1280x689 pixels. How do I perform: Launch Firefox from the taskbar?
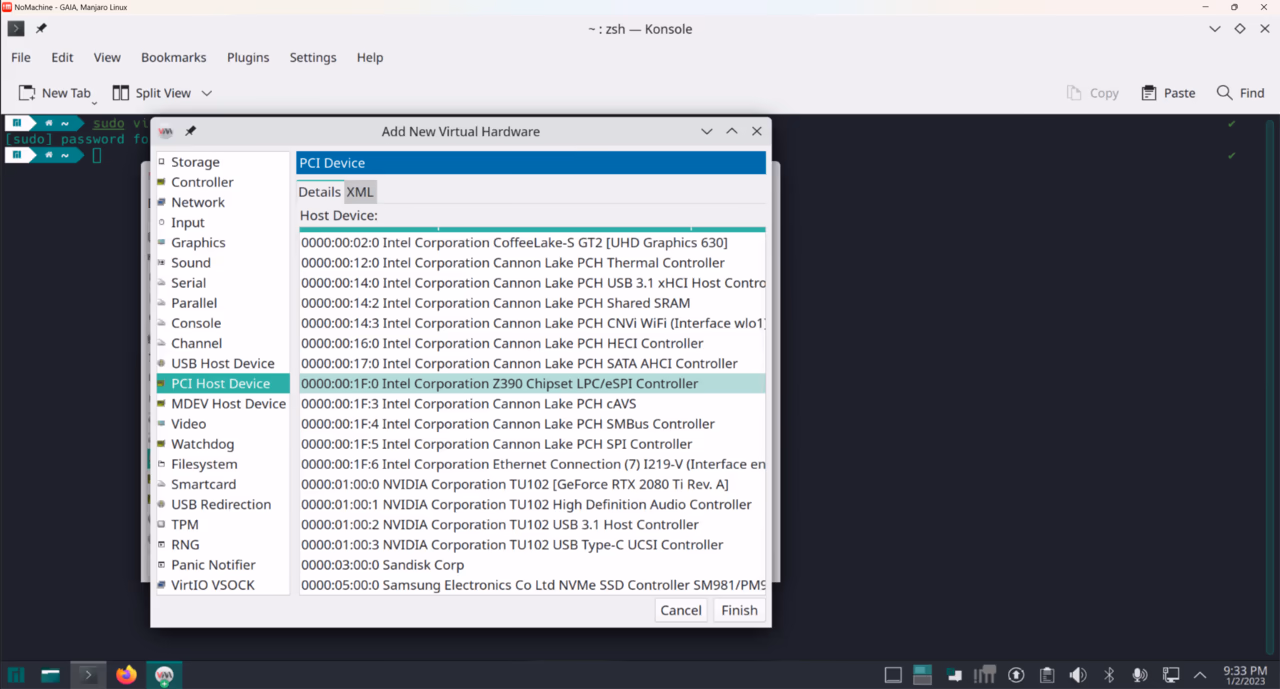(x=126, y=675)
